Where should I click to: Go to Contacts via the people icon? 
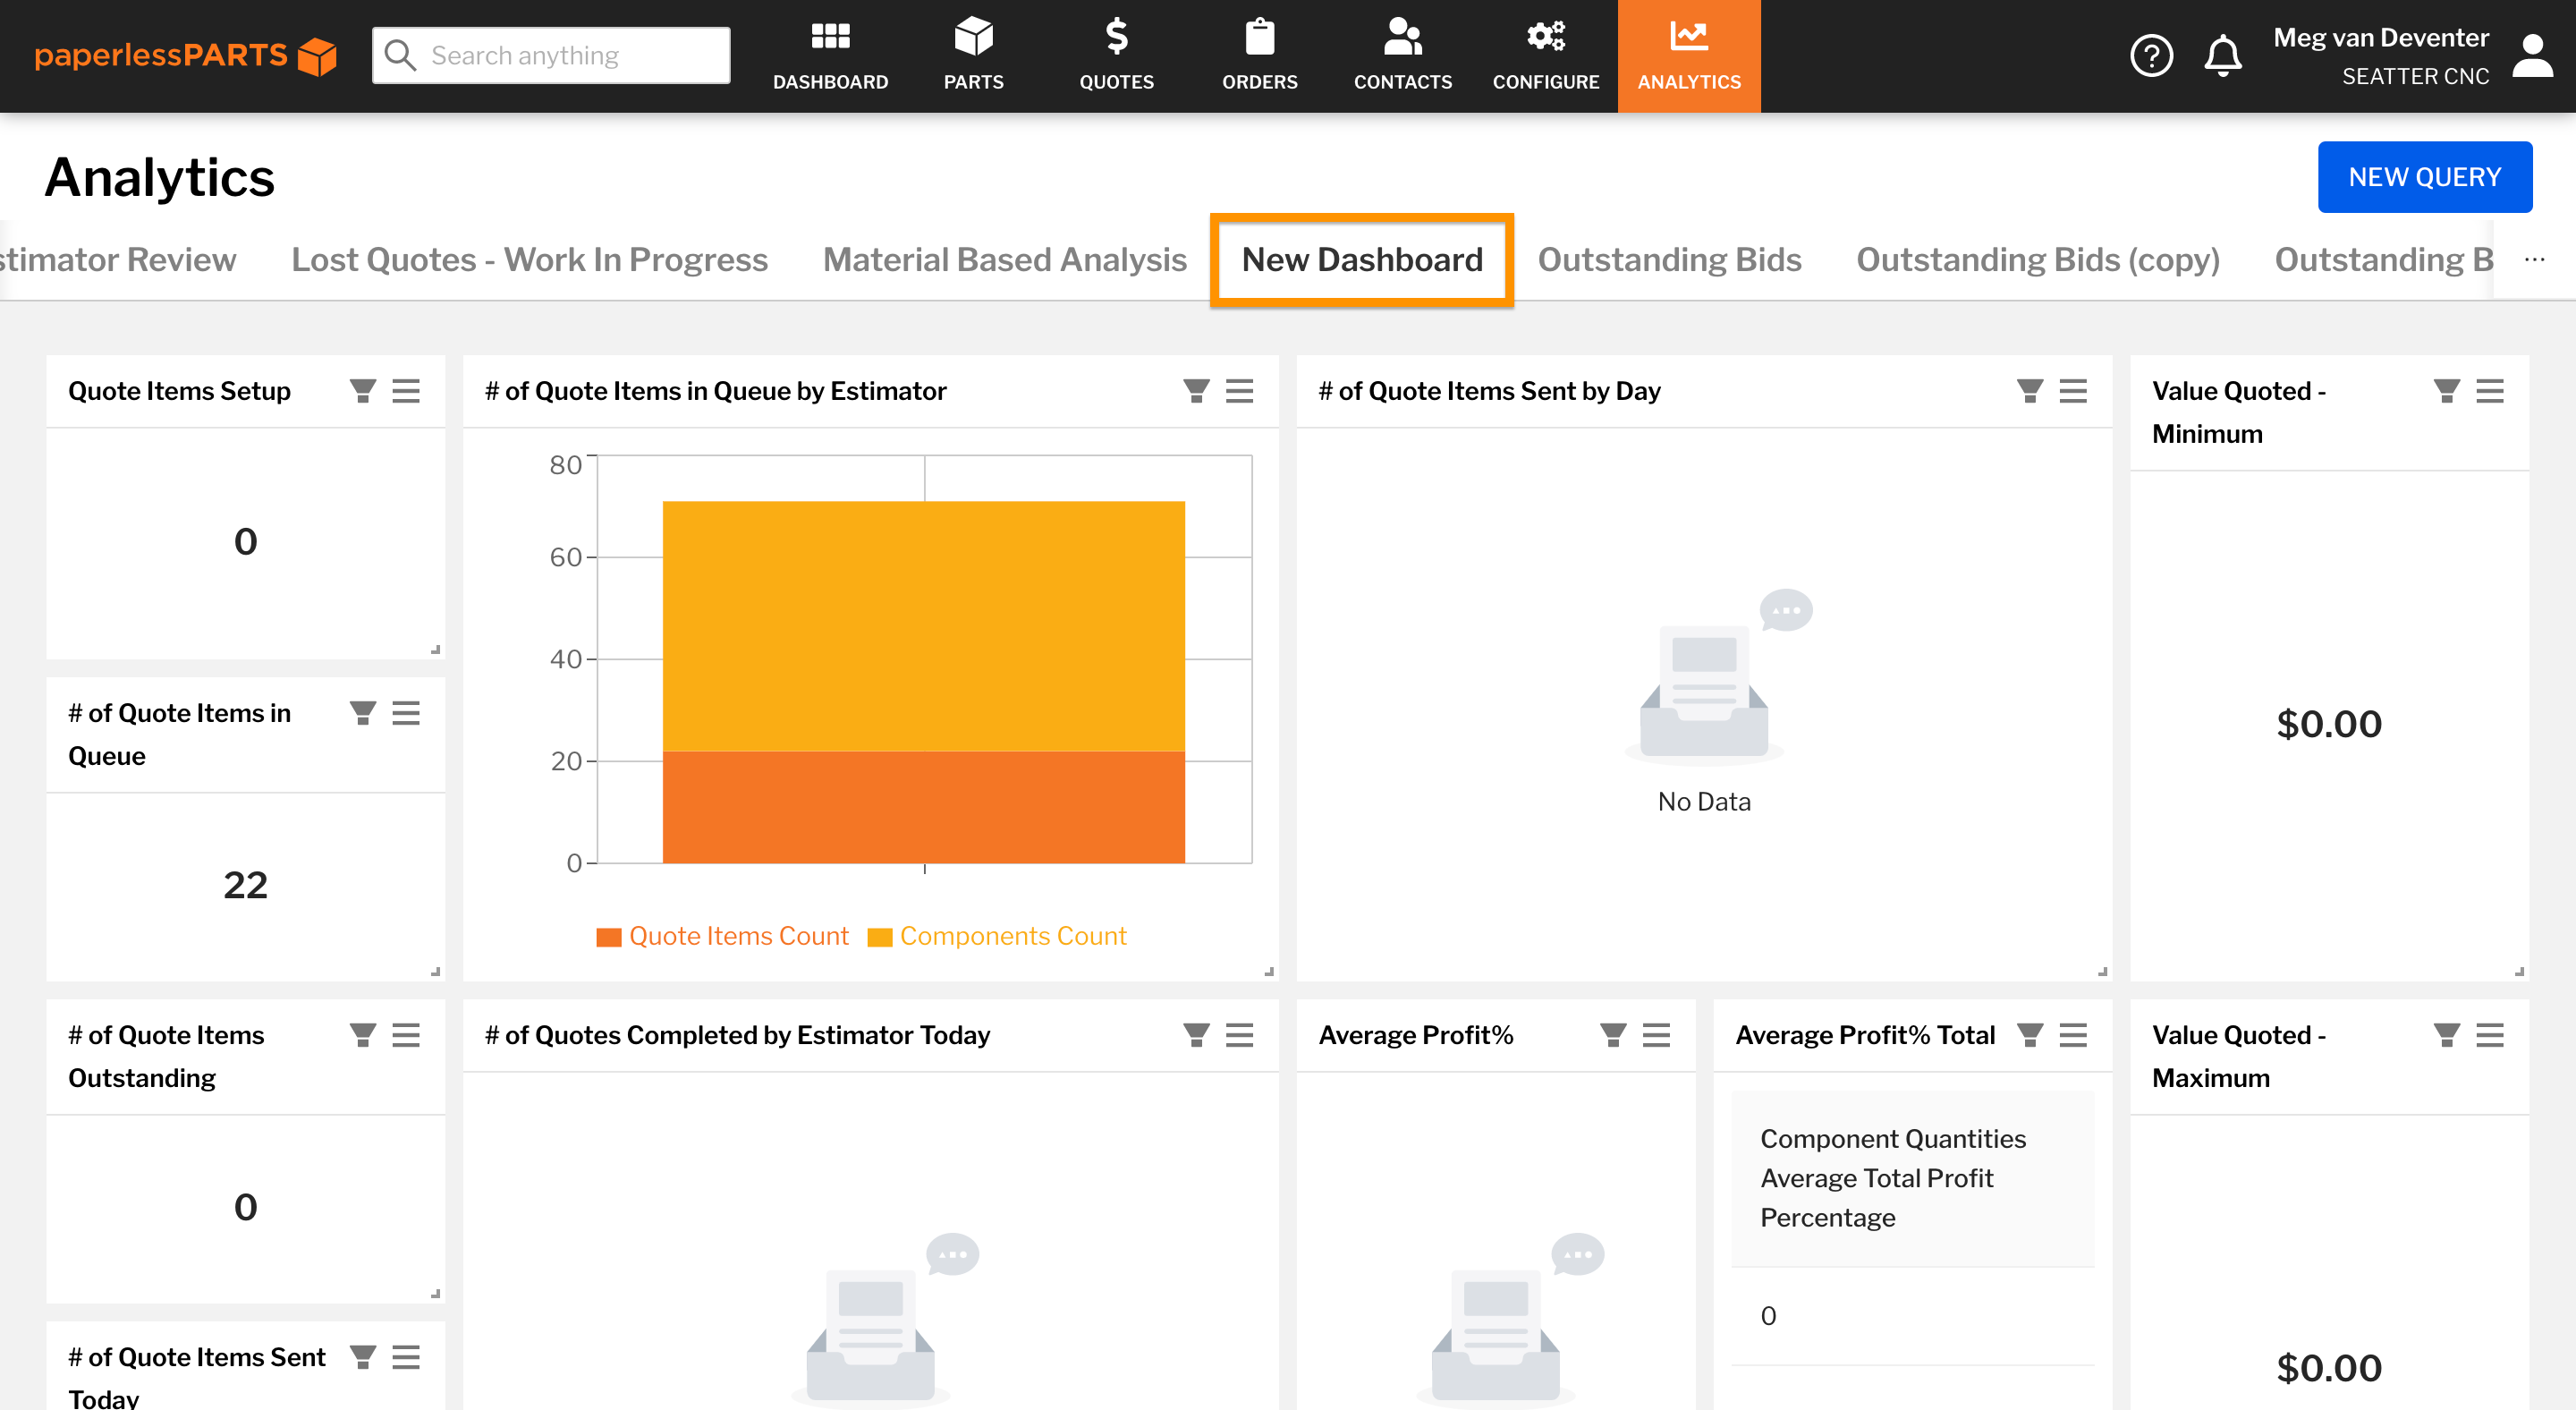(x=1402, y=55)
